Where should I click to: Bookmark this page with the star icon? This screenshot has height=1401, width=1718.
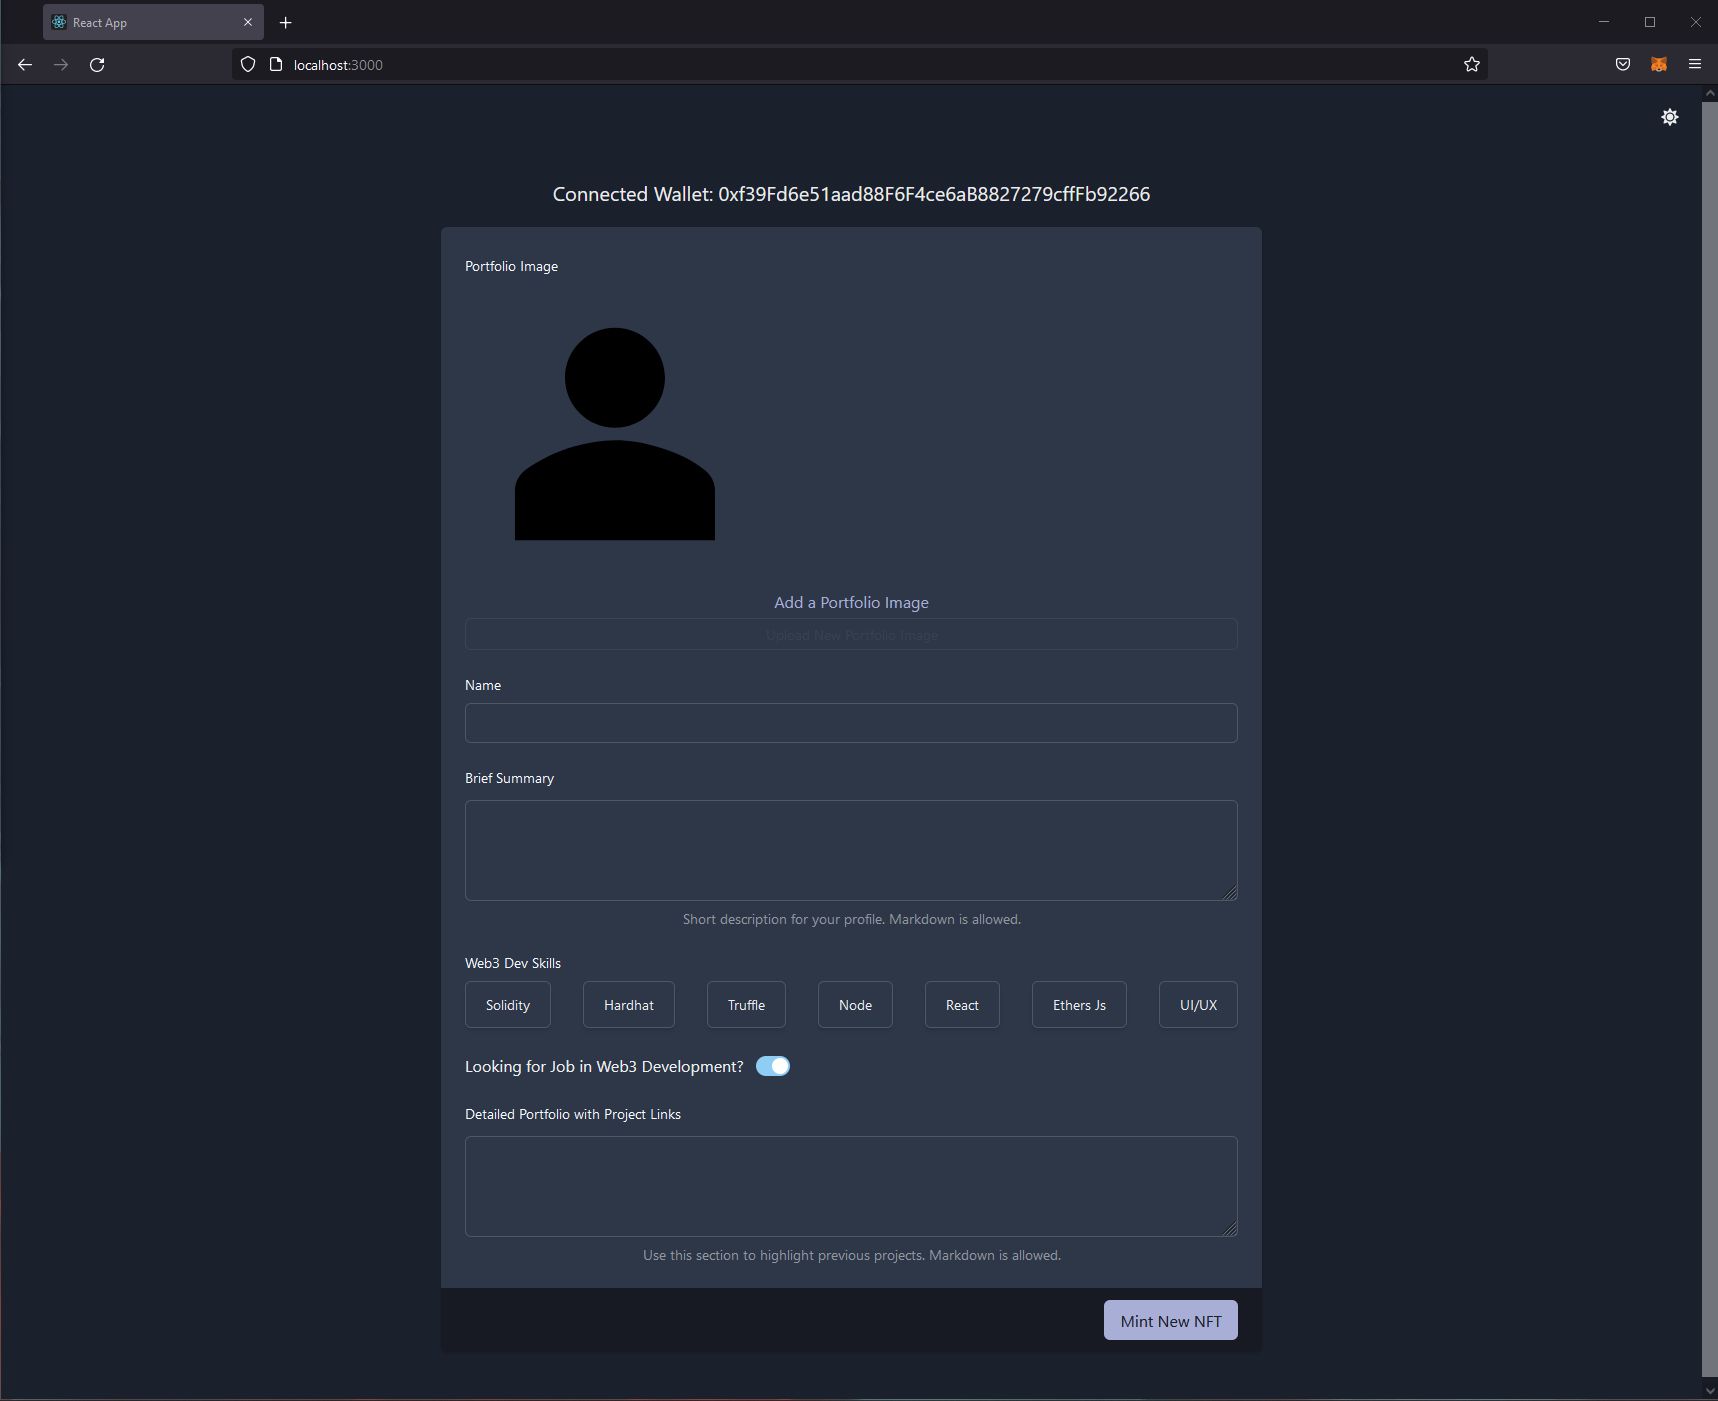tap(1471, 65)
